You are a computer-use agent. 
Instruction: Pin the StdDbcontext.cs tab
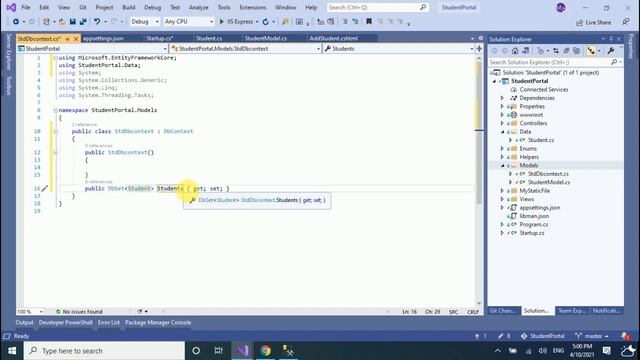coord(67,39)
